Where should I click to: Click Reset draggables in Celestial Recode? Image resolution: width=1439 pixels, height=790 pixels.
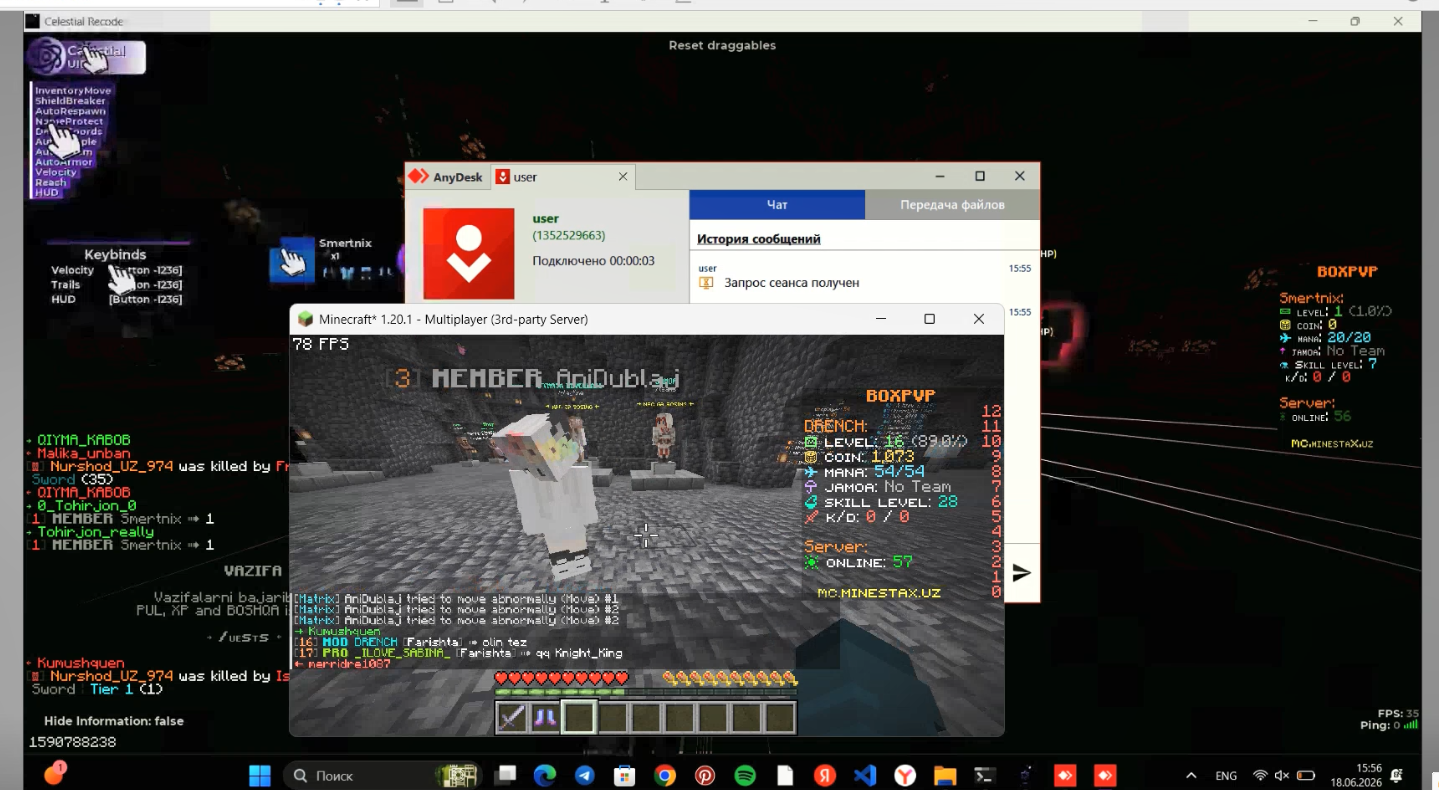point(722,45)
